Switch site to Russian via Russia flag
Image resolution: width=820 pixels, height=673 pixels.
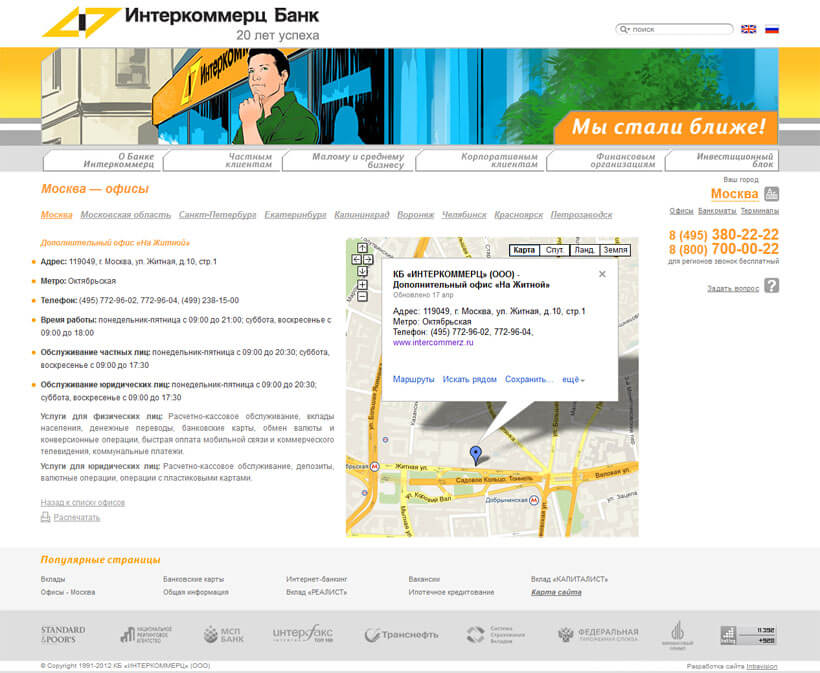771,29
